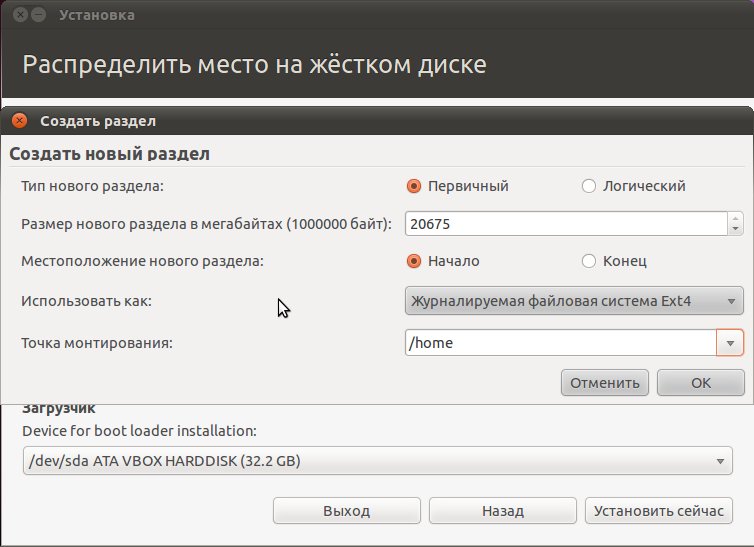Image resolution: width=754 pixels, height=547 pixels.
Task: Click the partition size field showing 20675
Action: (x=566, y=224)
